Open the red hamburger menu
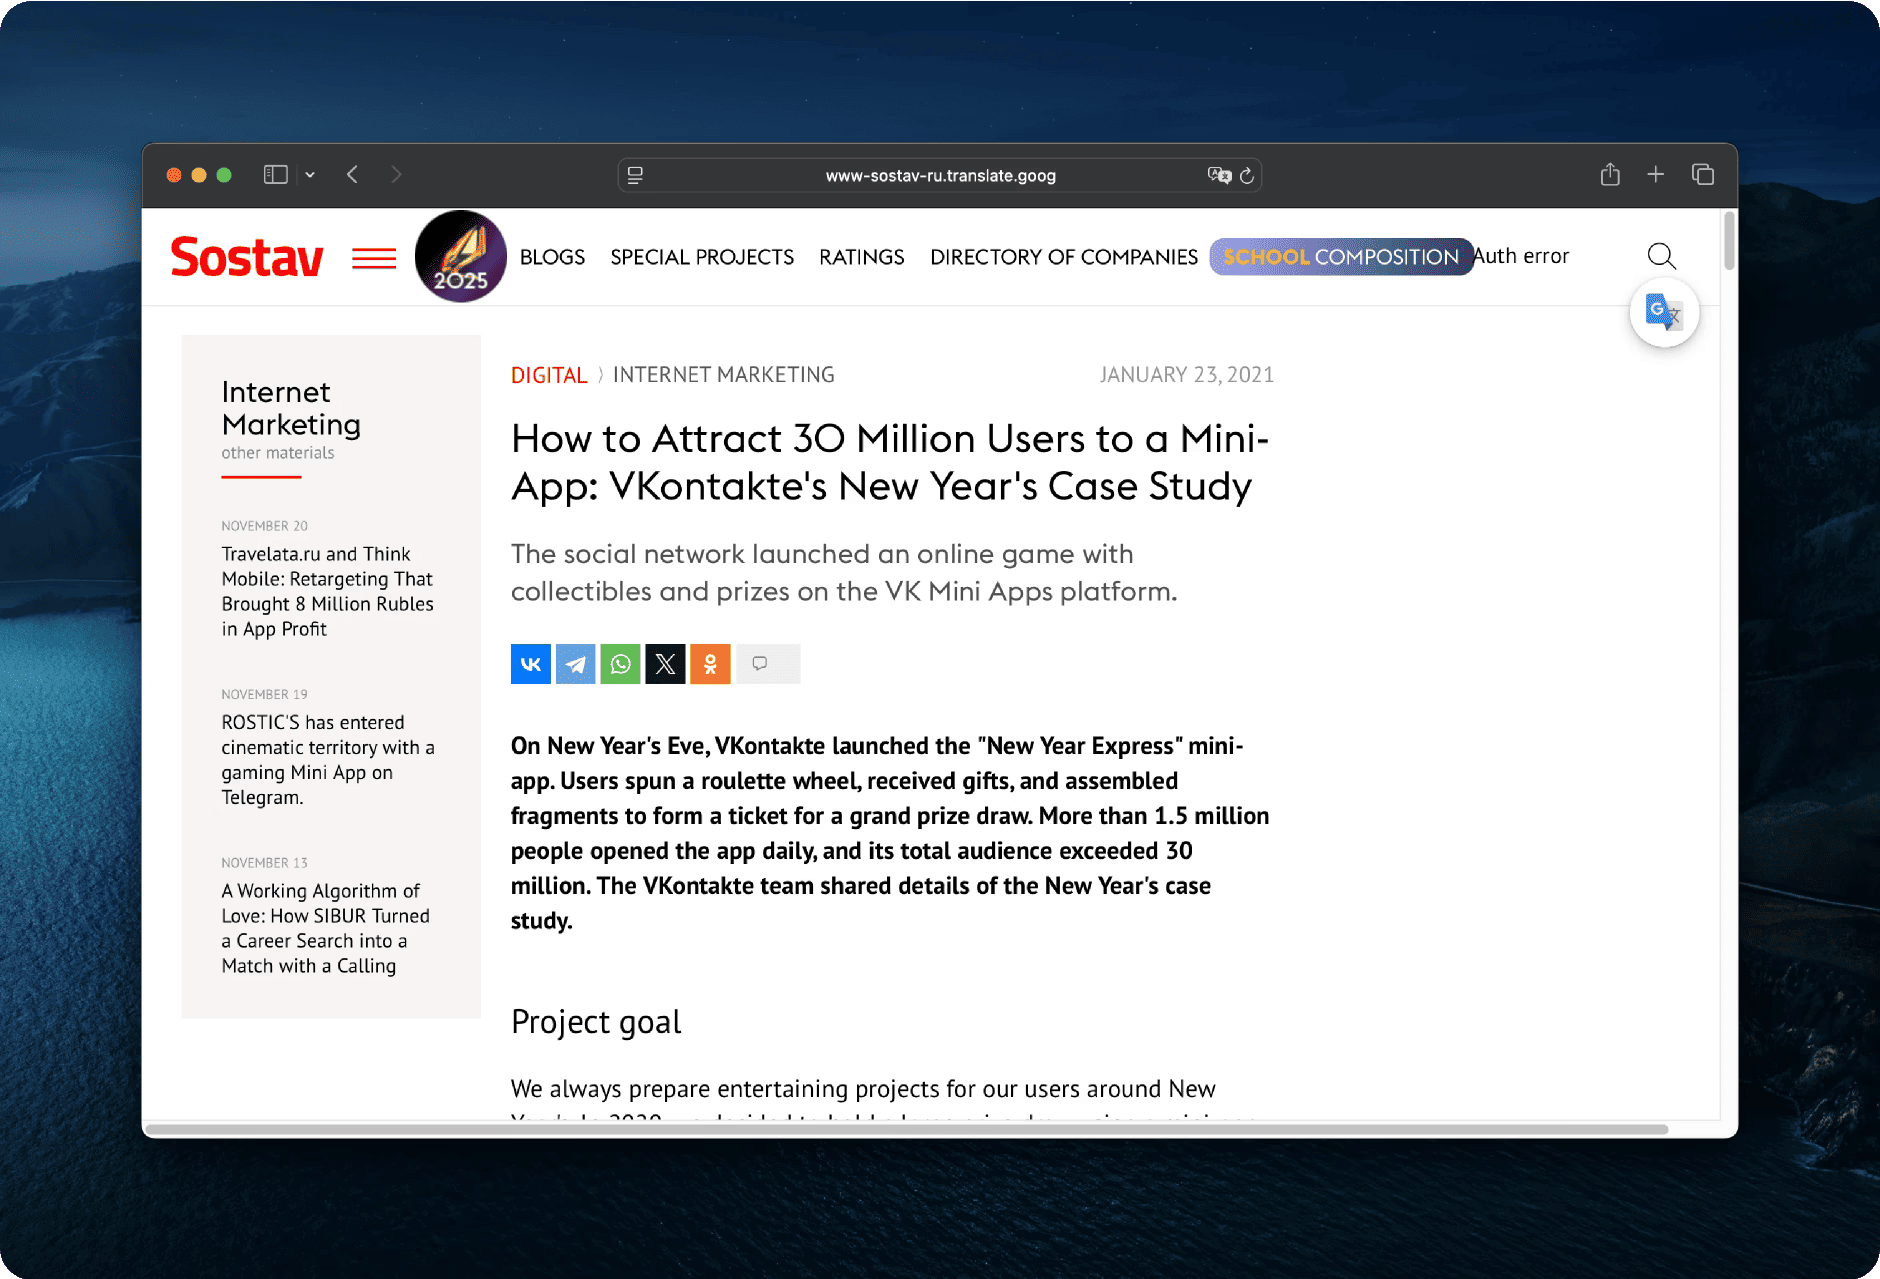This screenshot has width=1880, height=1279. 374,258
